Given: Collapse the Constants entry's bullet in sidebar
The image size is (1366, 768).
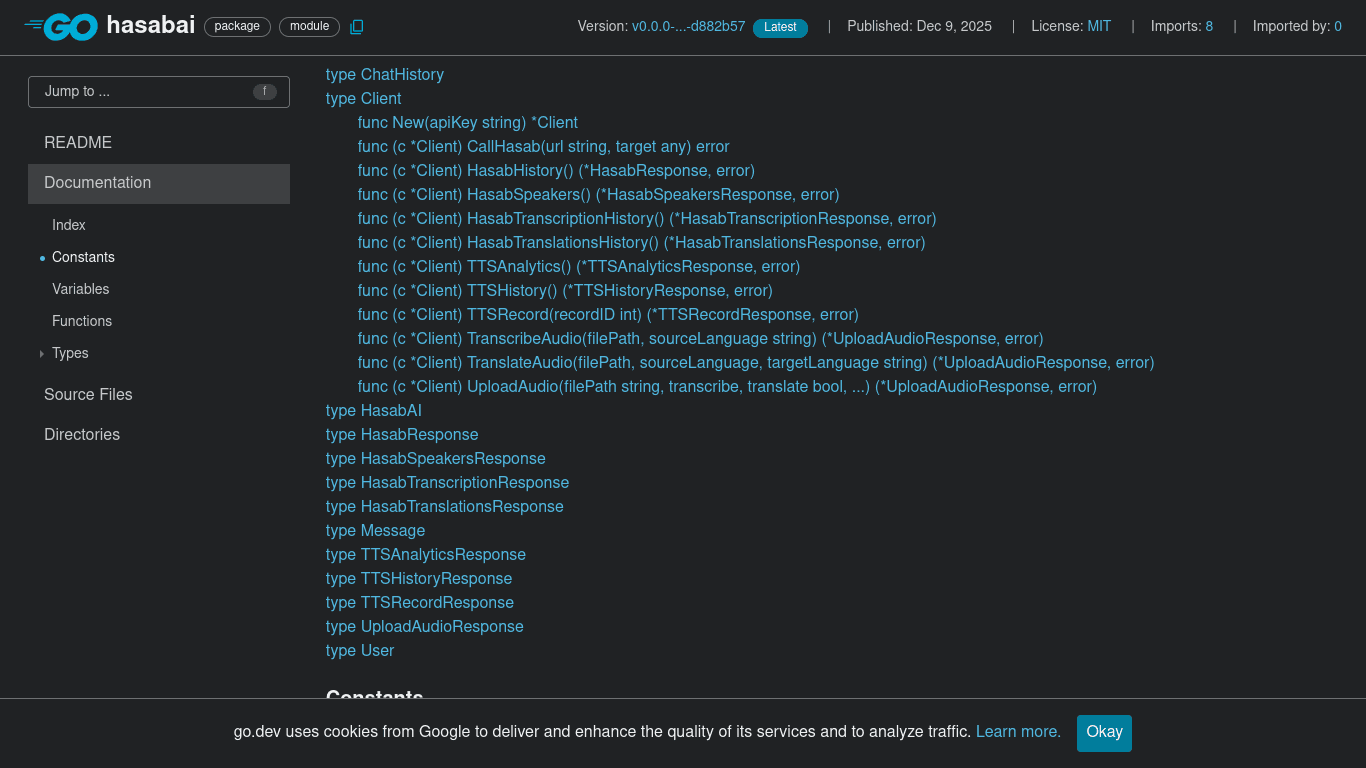Looking at the screenshot, I should click(x=41, y=257).
